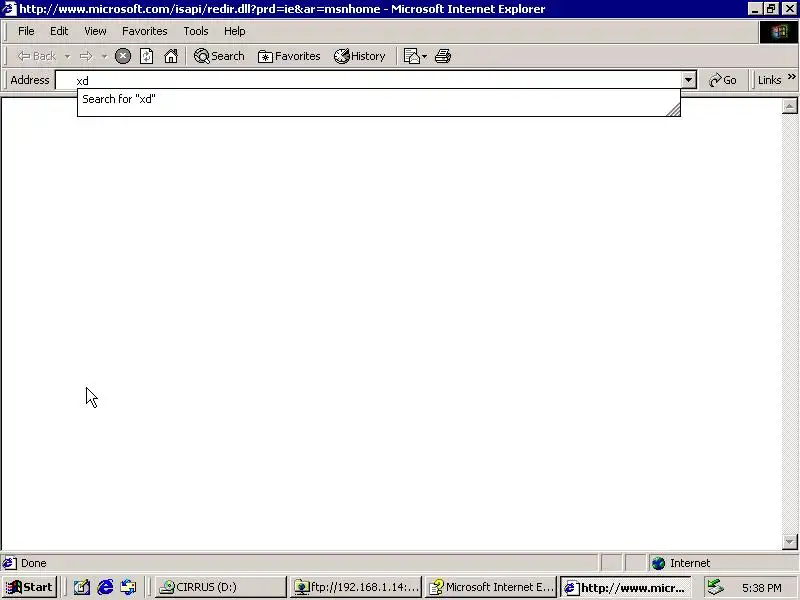This screenshot has height=600, width=800.
Task: Click the Windows logo throbber icon
Action: (x=779, y=32)
